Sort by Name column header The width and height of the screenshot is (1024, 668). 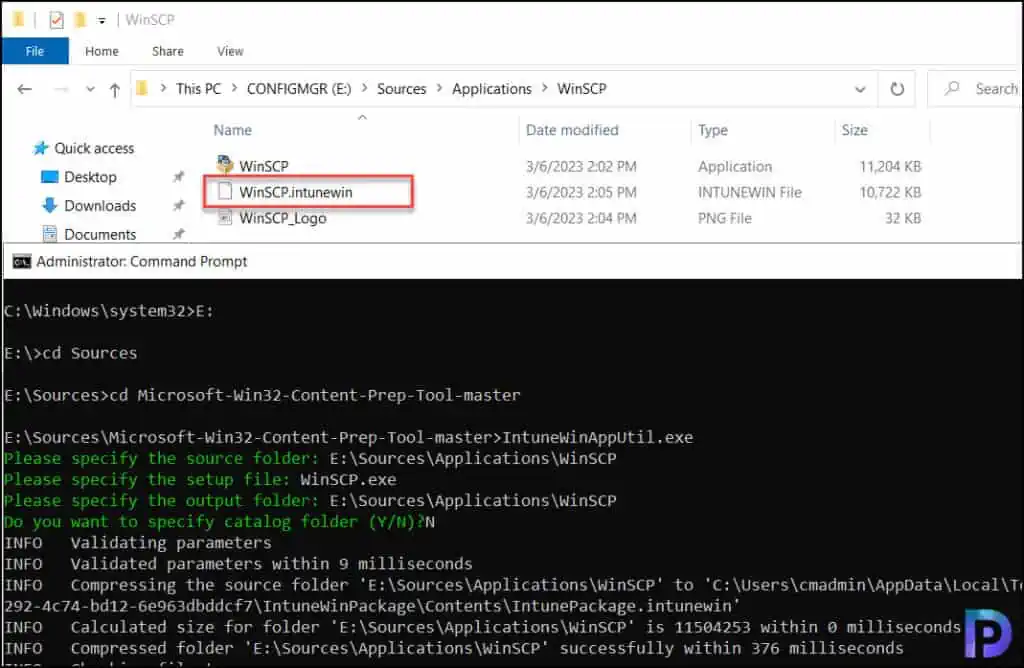coord(232,130)
